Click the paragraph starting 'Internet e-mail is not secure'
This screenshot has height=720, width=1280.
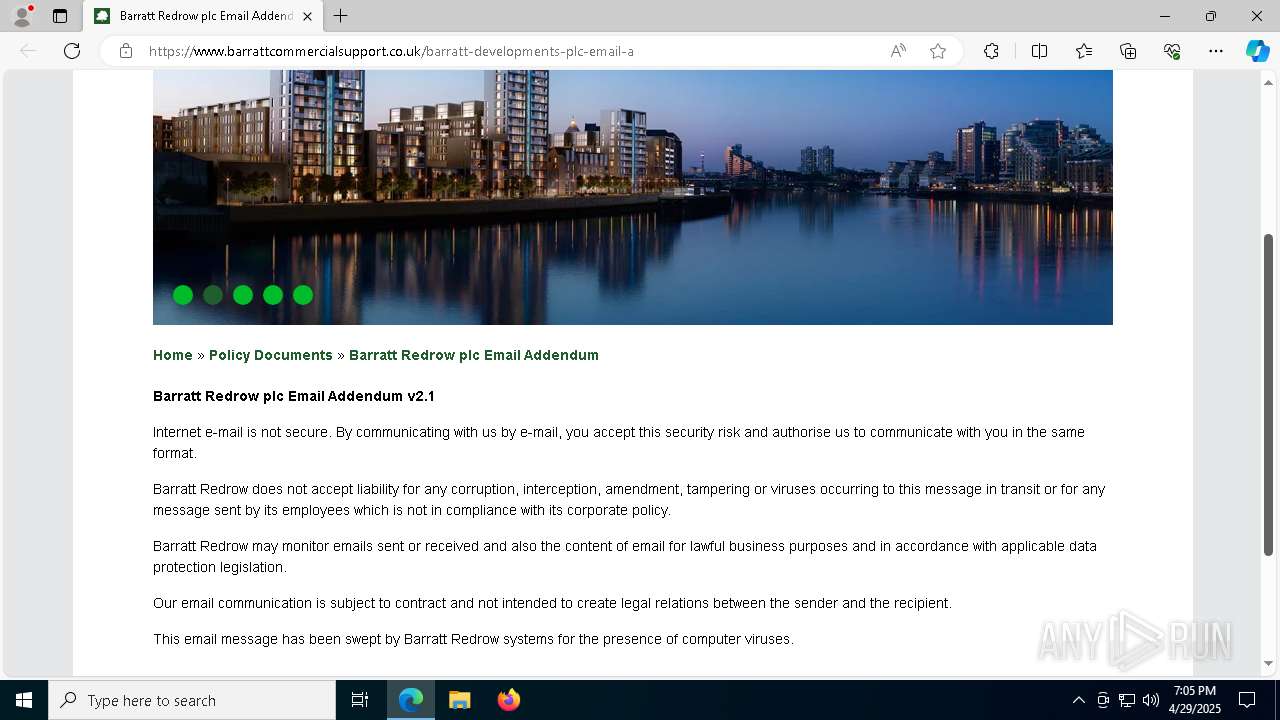pyautogui.click(x=619, y=443)
